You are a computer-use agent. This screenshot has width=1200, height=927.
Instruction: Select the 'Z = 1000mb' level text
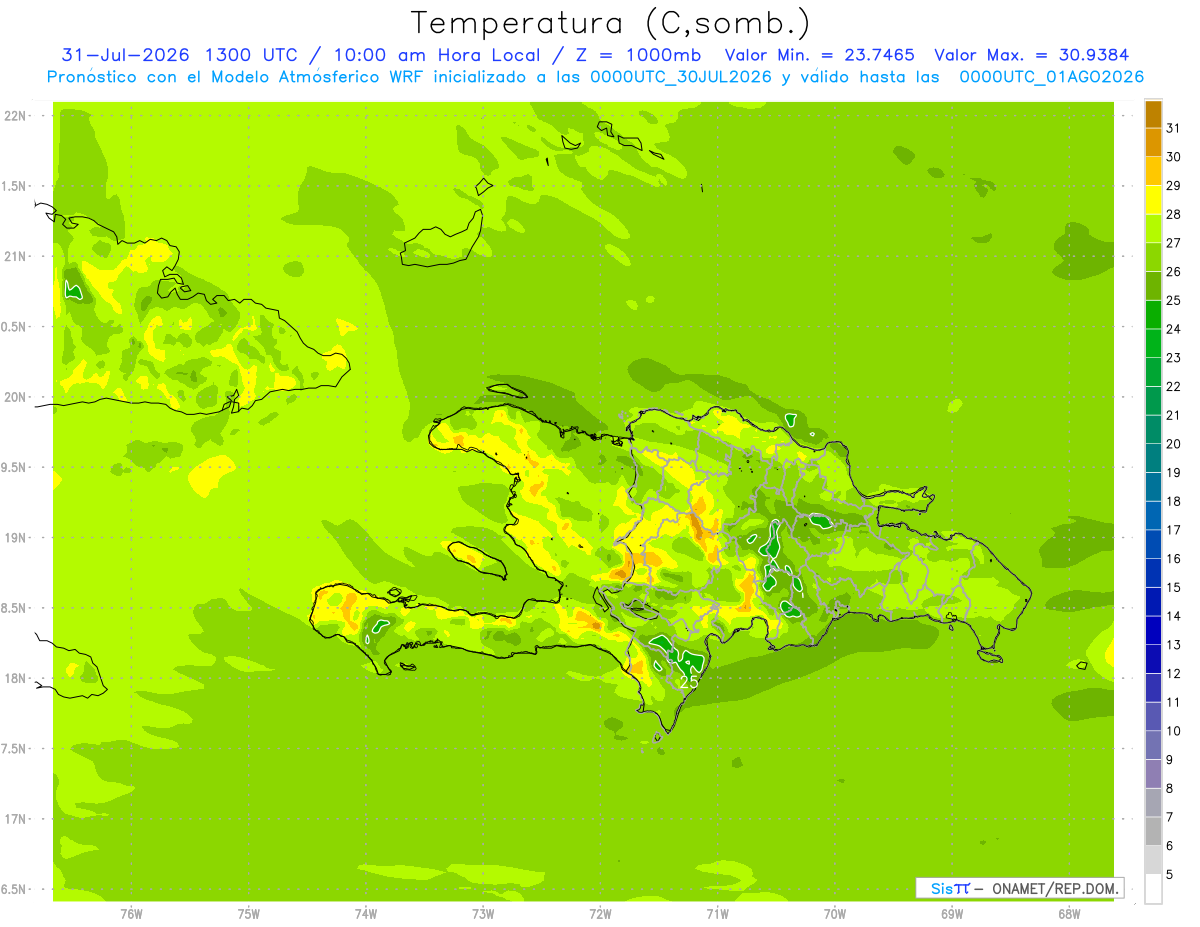tap(634, 55)
